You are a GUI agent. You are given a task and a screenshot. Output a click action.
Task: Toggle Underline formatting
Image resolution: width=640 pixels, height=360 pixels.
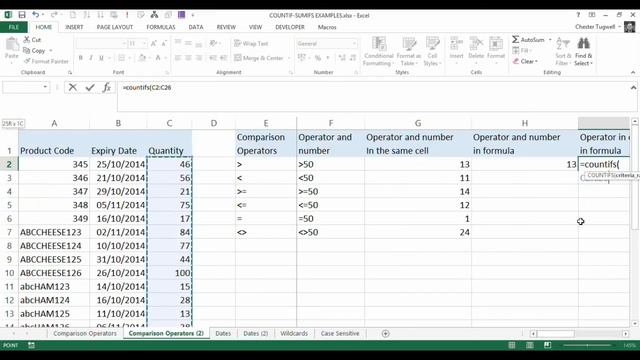tap(101, 58)
